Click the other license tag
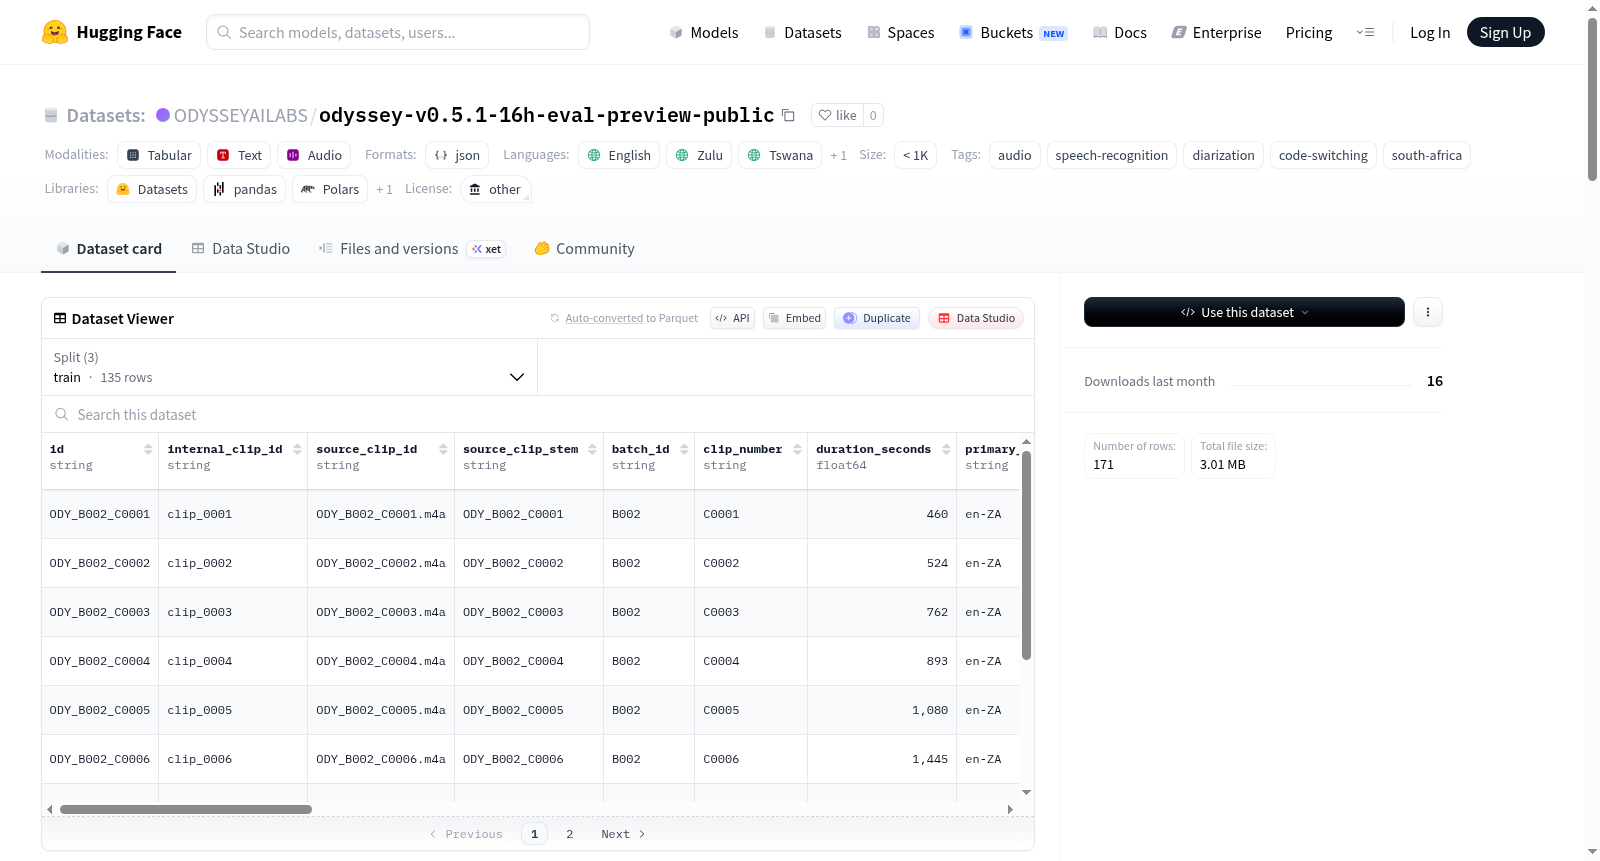The width and height of the screenshot is (1600, 861). [x=496, y=189]
